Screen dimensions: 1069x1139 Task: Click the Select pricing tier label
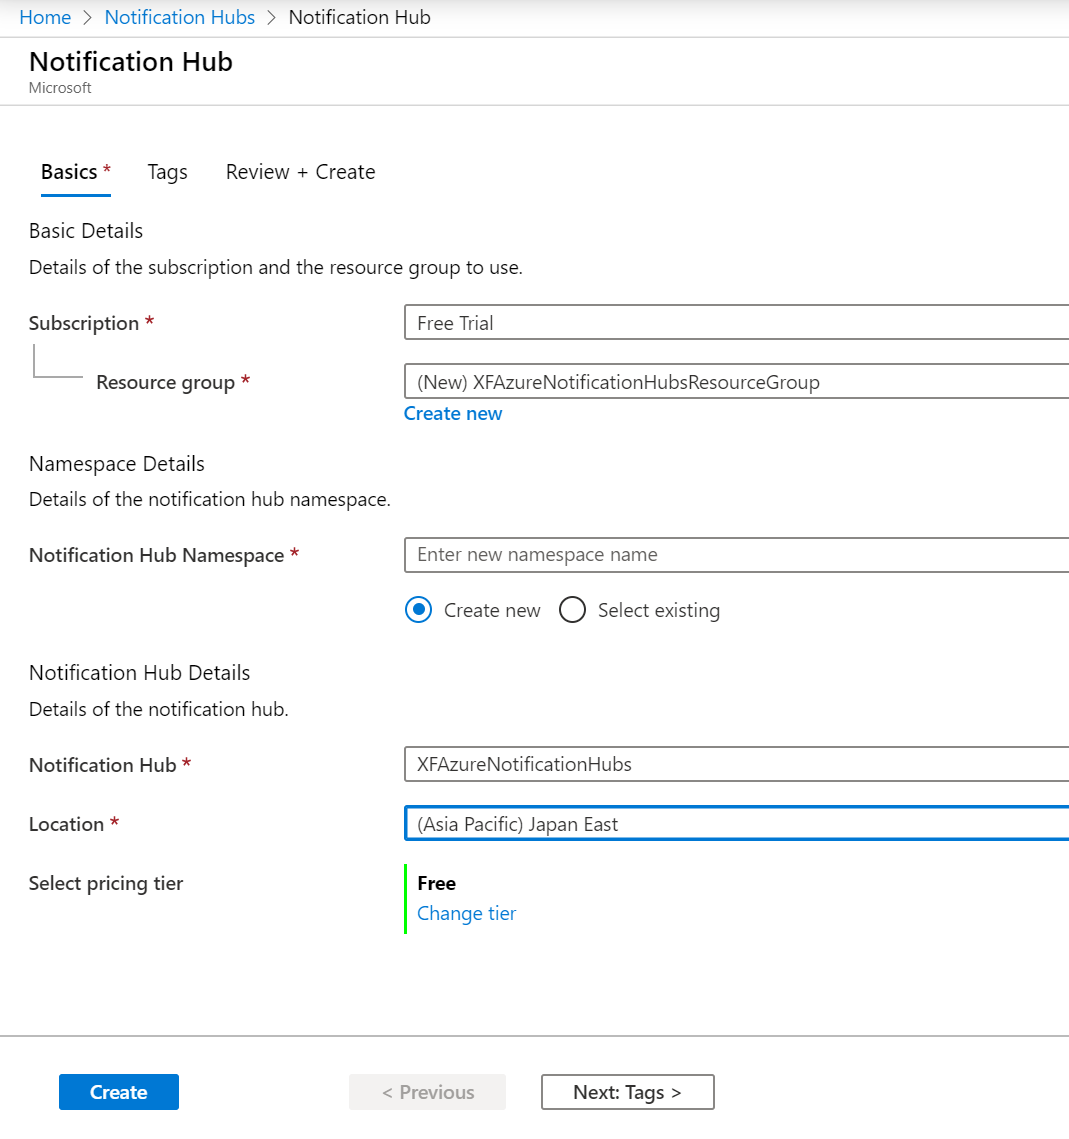(106, 883)
